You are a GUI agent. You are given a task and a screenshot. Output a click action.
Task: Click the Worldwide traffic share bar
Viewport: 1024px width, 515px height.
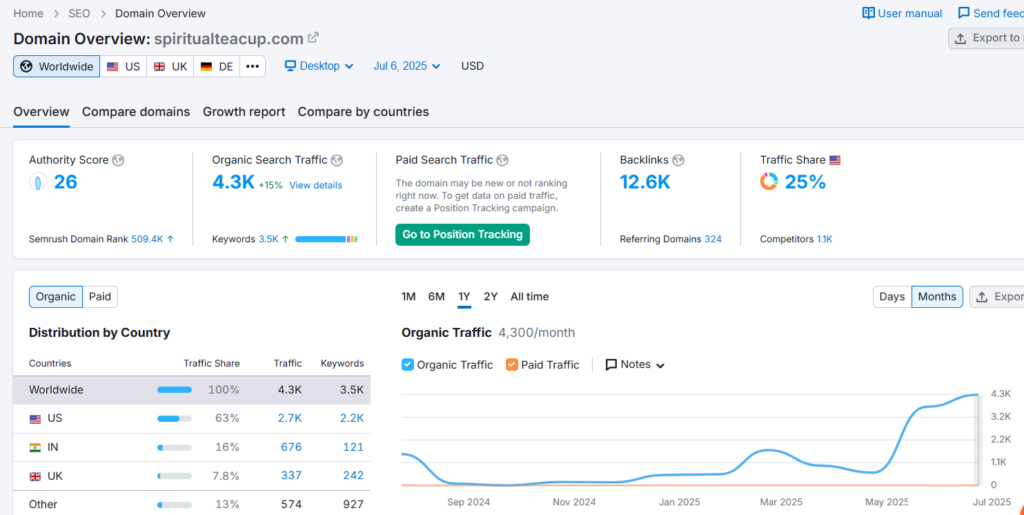point(174,390)
